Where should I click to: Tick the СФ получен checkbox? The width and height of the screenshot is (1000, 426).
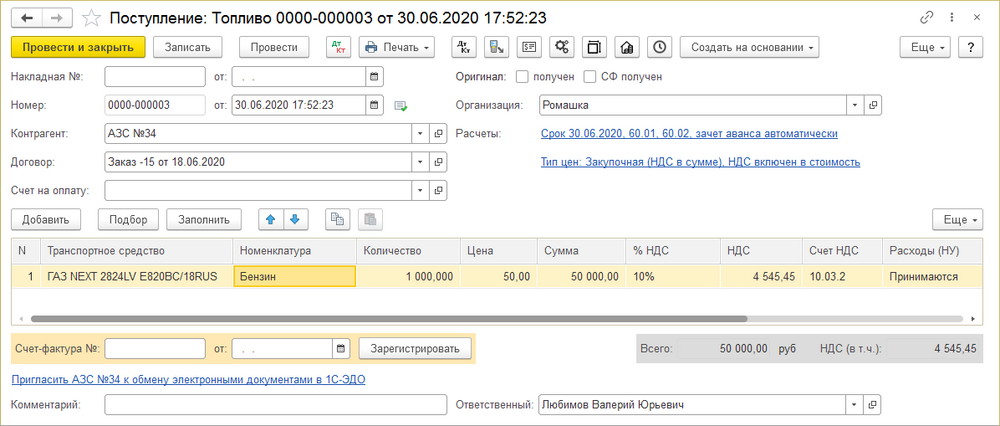point(590,77)
